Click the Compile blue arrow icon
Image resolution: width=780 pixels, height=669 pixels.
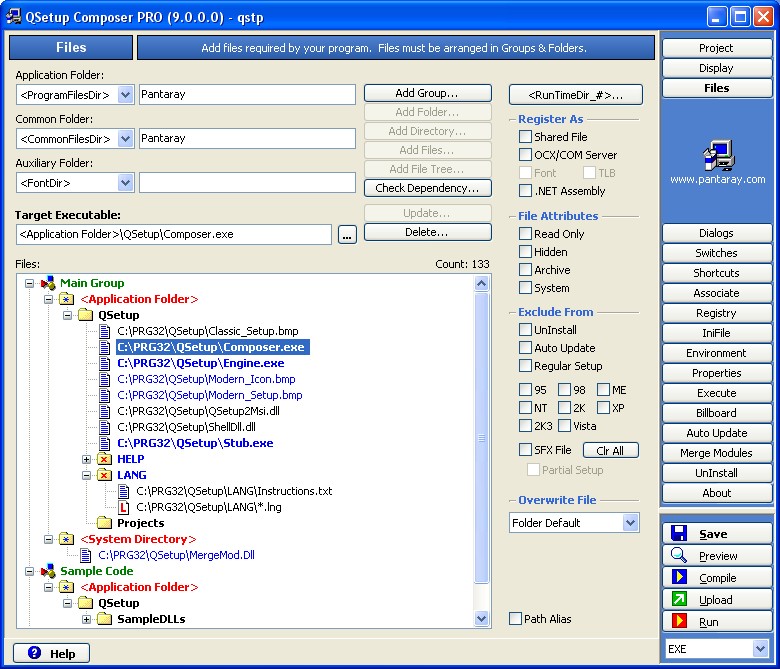(x=679, y=577)
